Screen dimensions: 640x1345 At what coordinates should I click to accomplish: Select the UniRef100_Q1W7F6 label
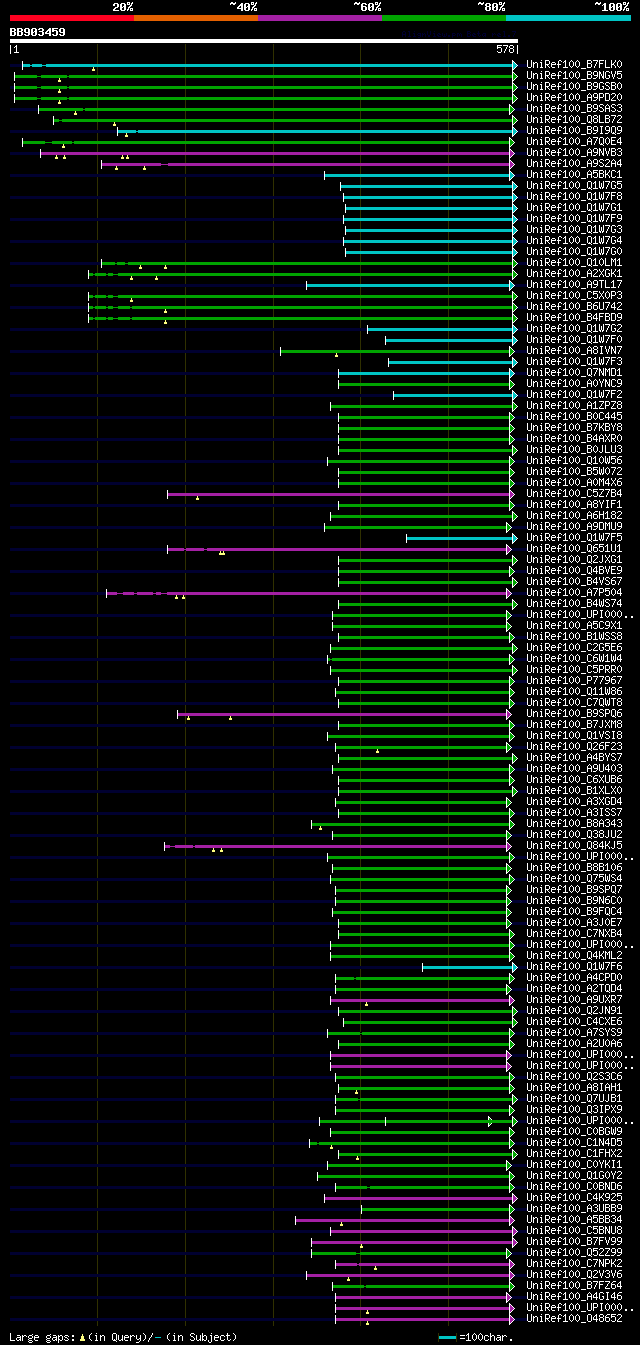coord(574,967)
